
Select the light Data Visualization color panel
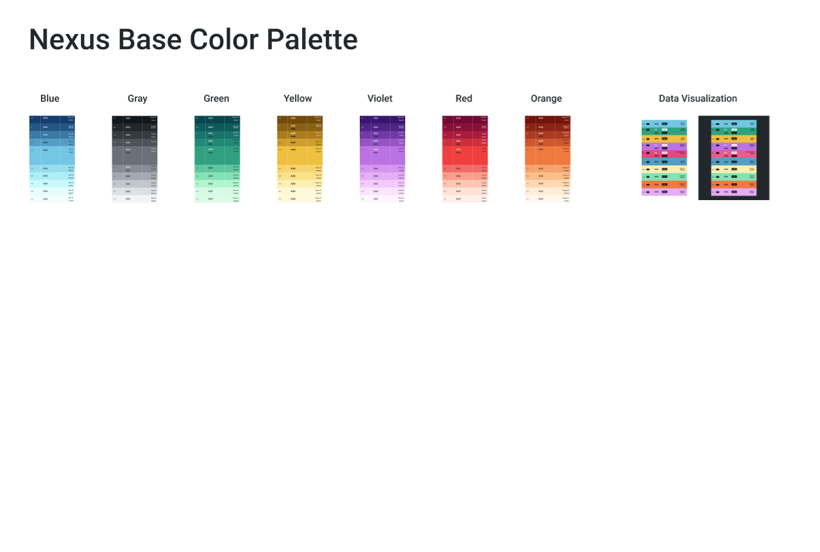point(664,158)
